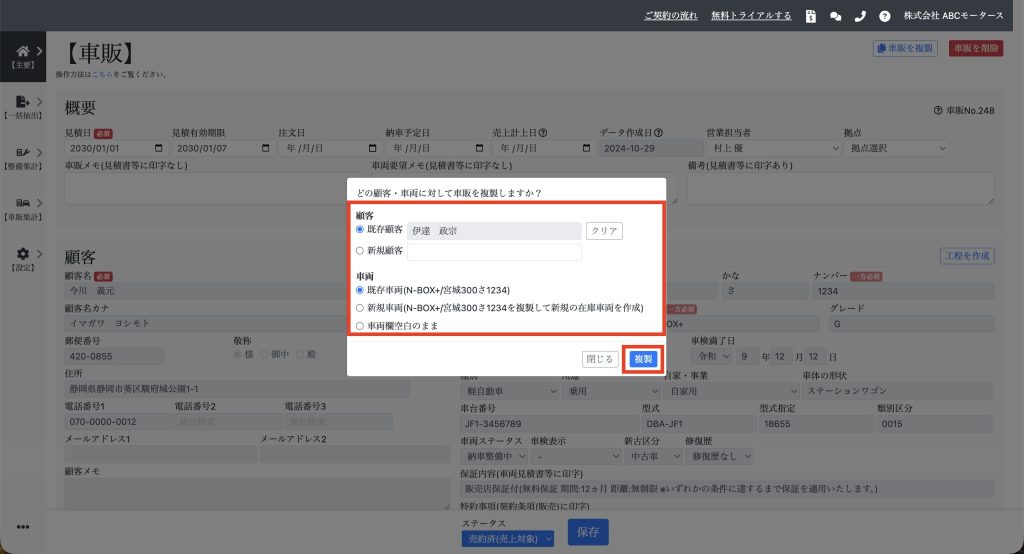Open the 一括抽出 sidebar icon
Image resolution: width=1024 pixels, height=554 pixels.
coord(23,102)
